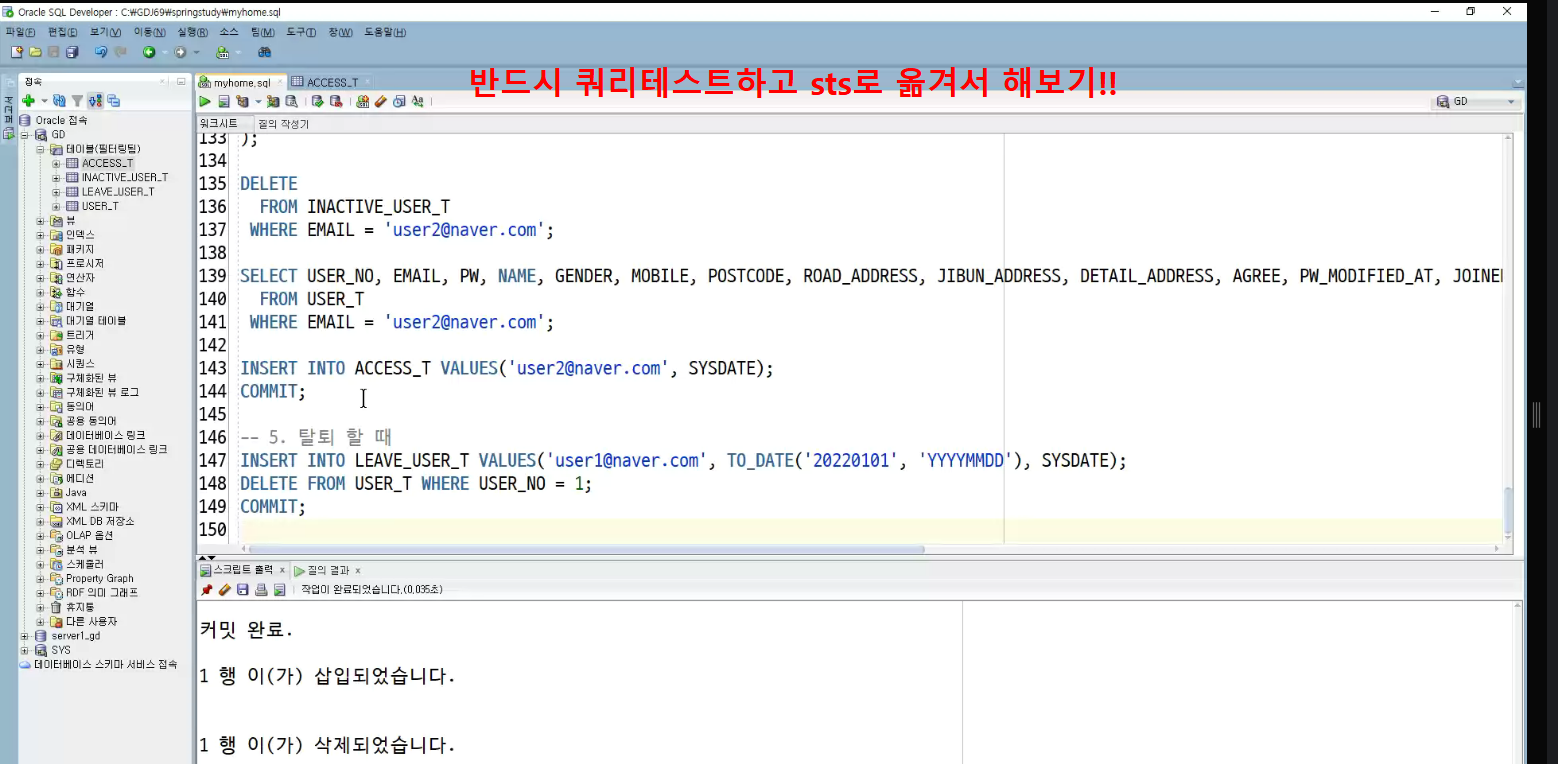Viewport: 1558px width, 764px height.
Task: Open the Back navigation history dropdown arrow
Action: pos(165,52)
